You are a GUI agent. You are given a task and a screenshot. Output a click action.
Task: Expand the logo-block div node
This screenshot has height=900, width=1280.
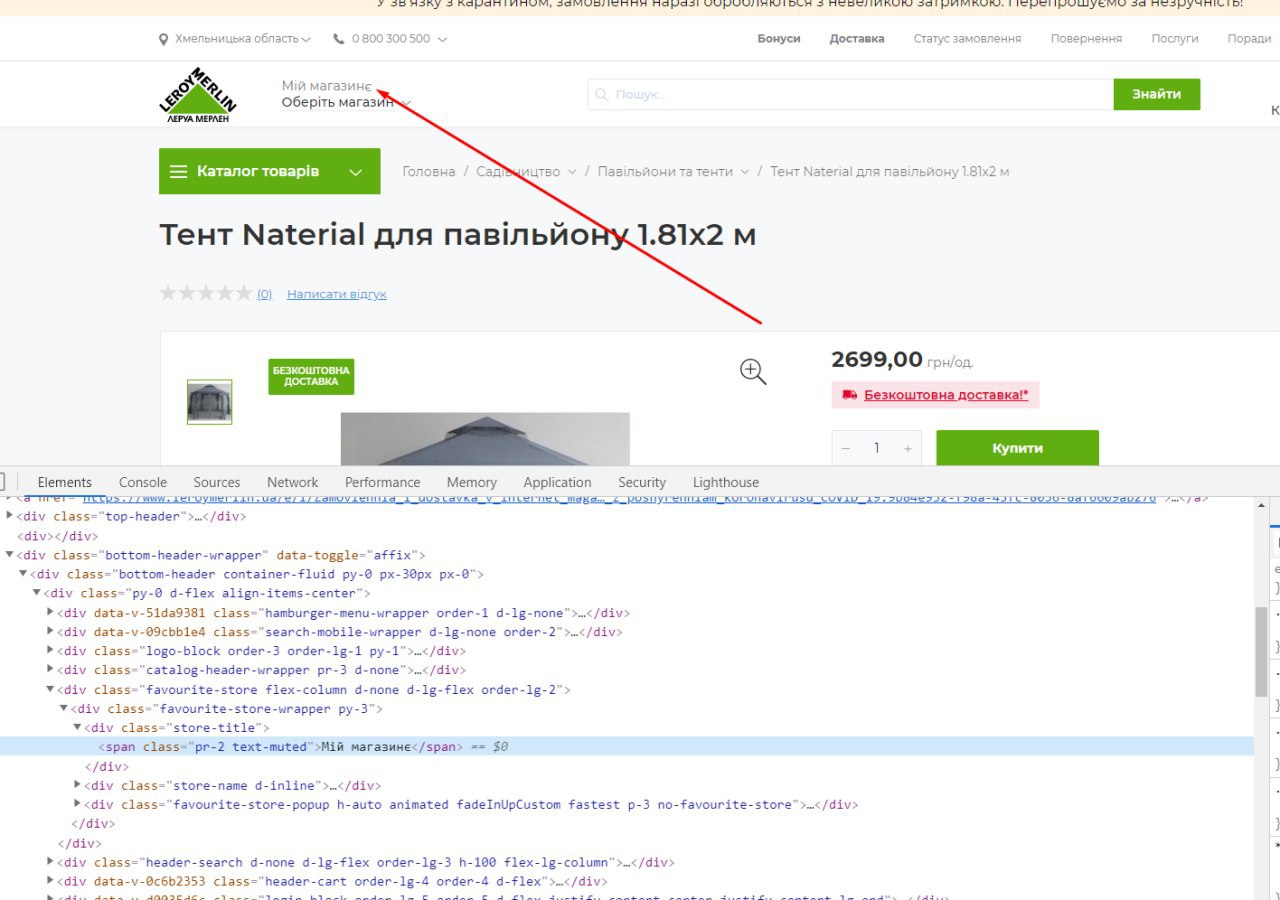point(51,651)
